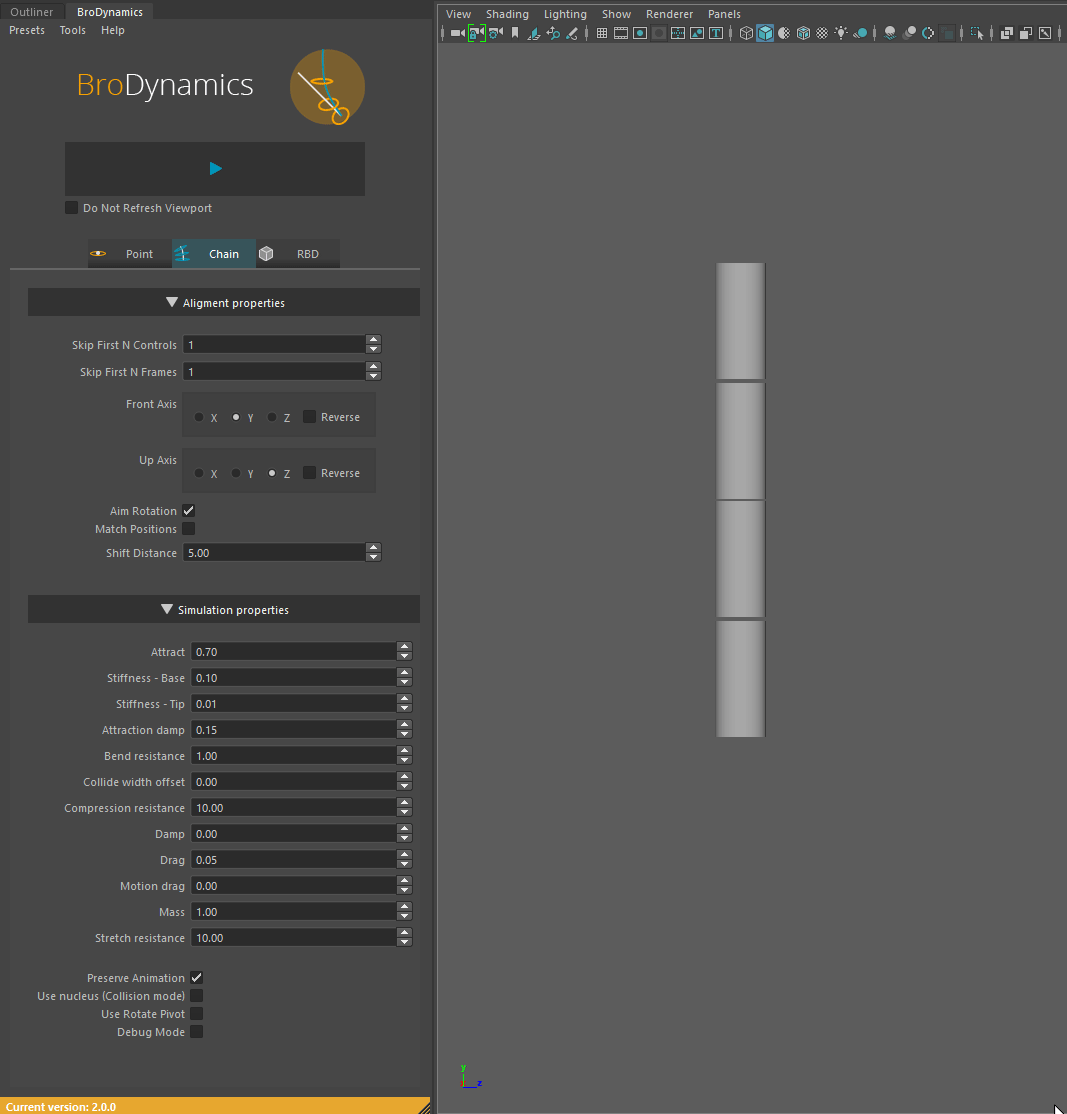The image size is (1067, 1114).
Task: Toggle the Lock Camera icon
Action: coord(477,33)
